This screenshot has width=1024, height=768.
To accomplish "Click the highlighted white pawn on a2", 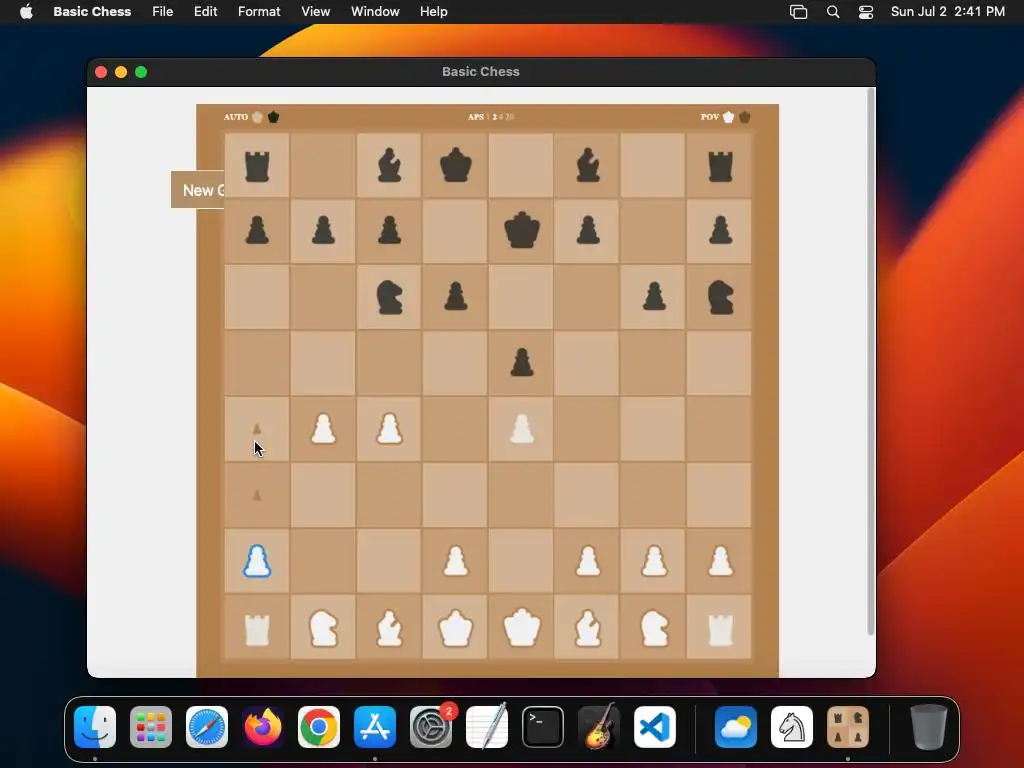I will [257, 561].
